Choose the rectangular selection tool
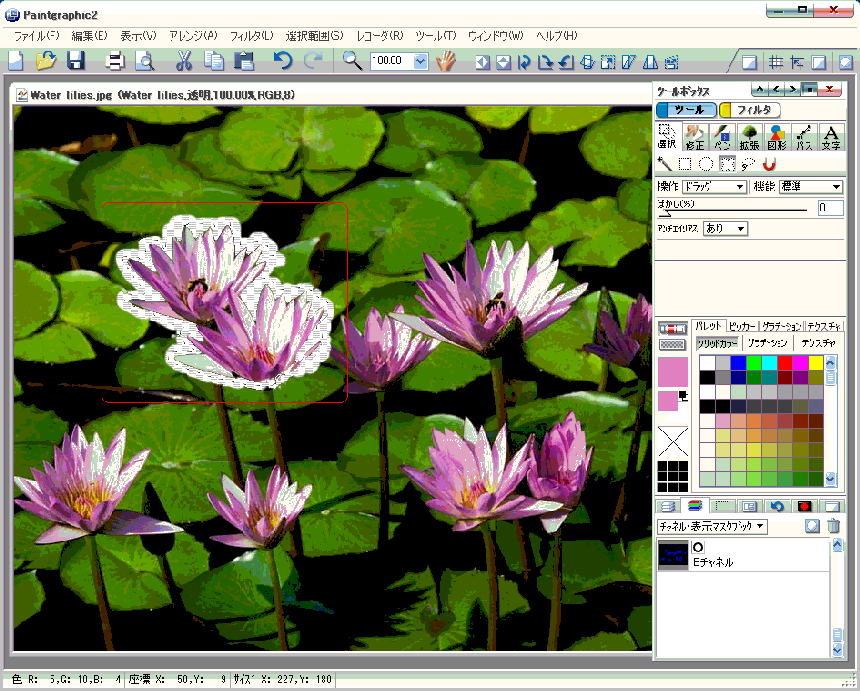Image resolution: width=860 pixels, height=691 pixels. coord(684,164)
